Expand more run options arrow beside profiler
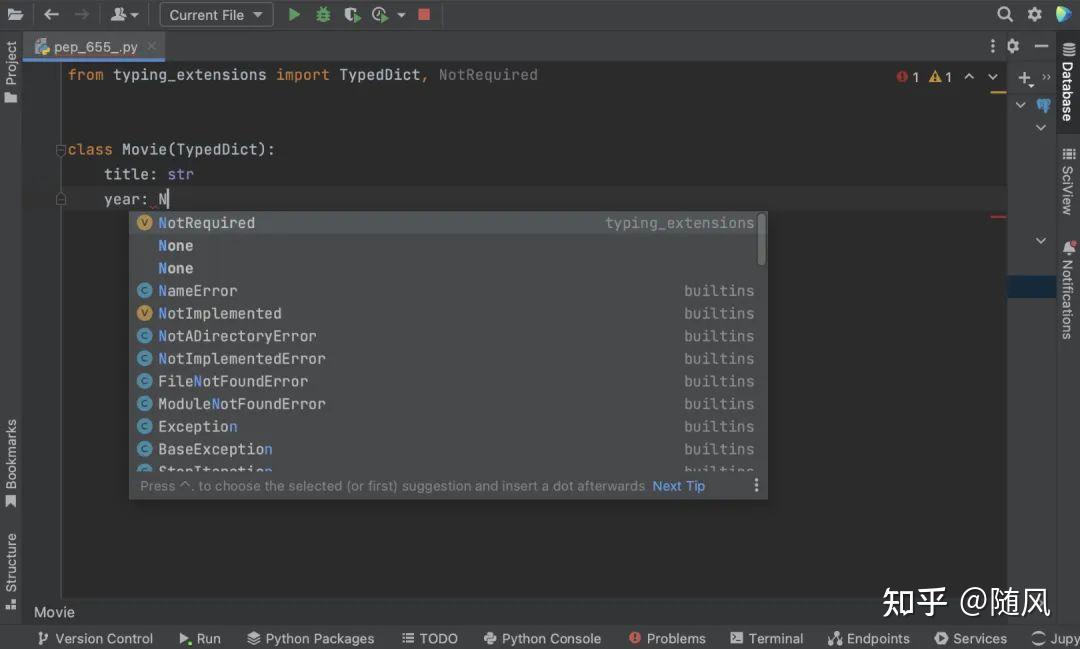The height and width of the screenshot is (649, 1080). [401, 15]
